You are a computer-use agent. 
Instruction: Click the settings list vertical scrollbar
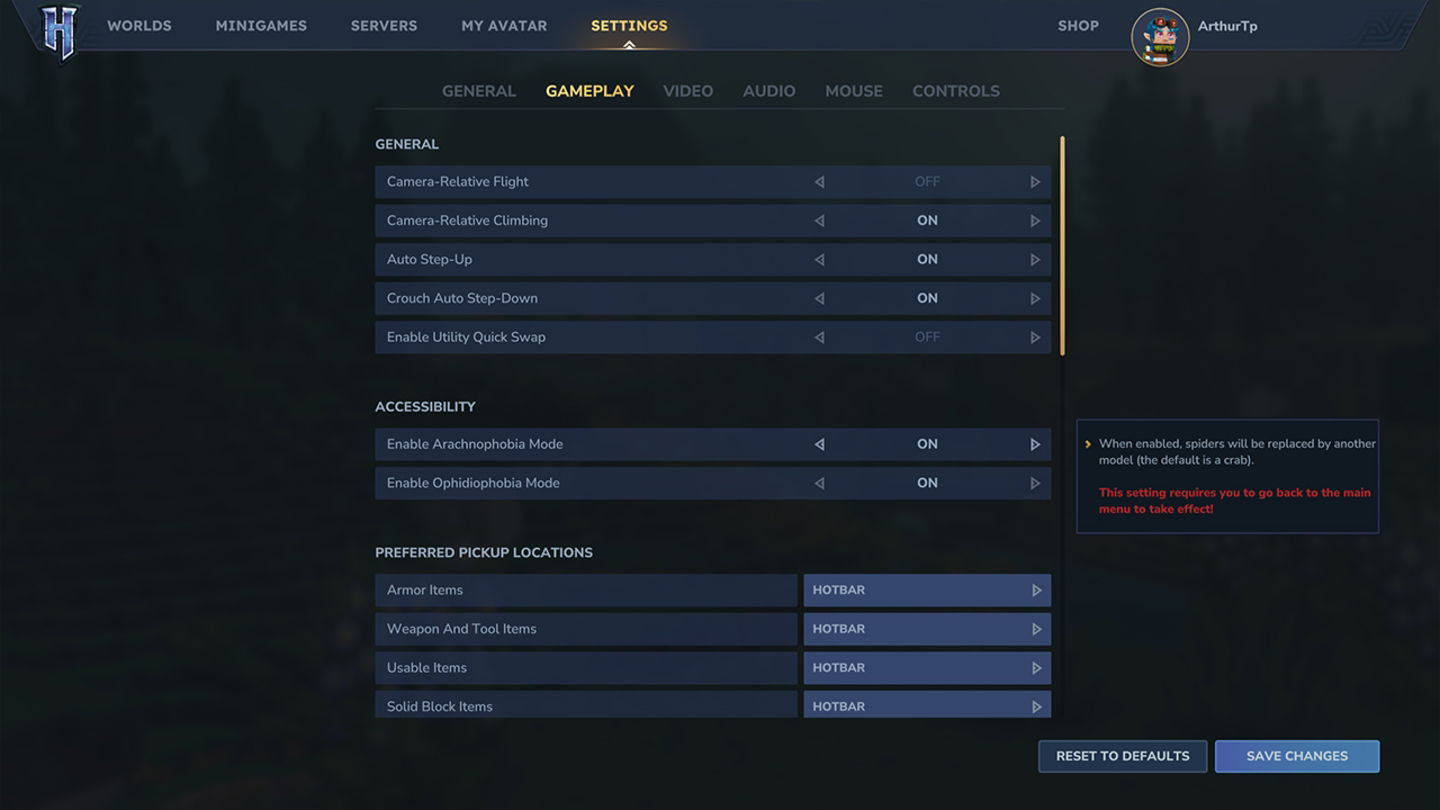pyautogui.click(x=1061, y=246)
